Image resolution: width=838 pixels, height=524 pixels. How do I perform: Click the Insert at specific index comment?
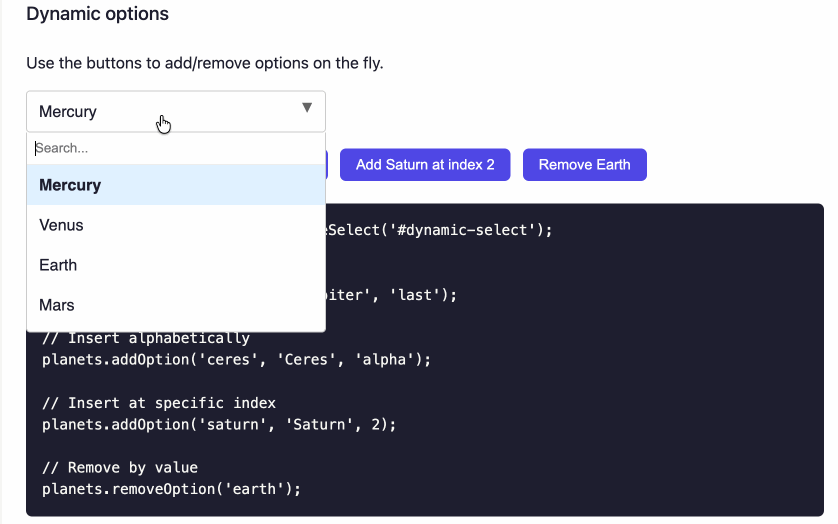[158, 403]
